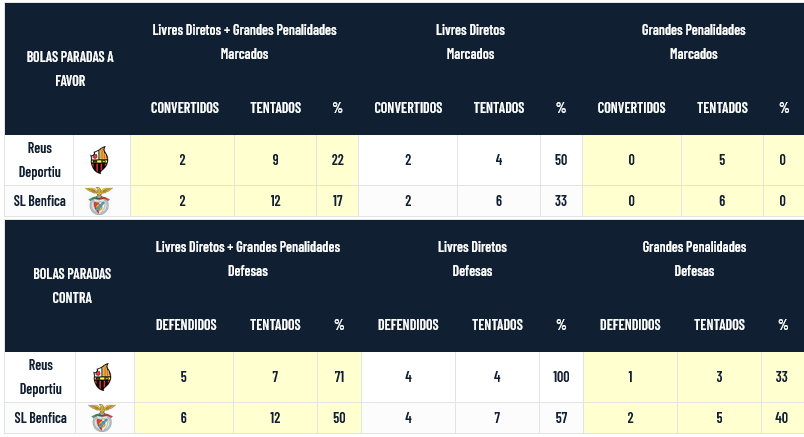This screenshot has width=804, height=437.
Task: Click the first CONVERTIDOS column header
Action: click(x=185, y=108)
